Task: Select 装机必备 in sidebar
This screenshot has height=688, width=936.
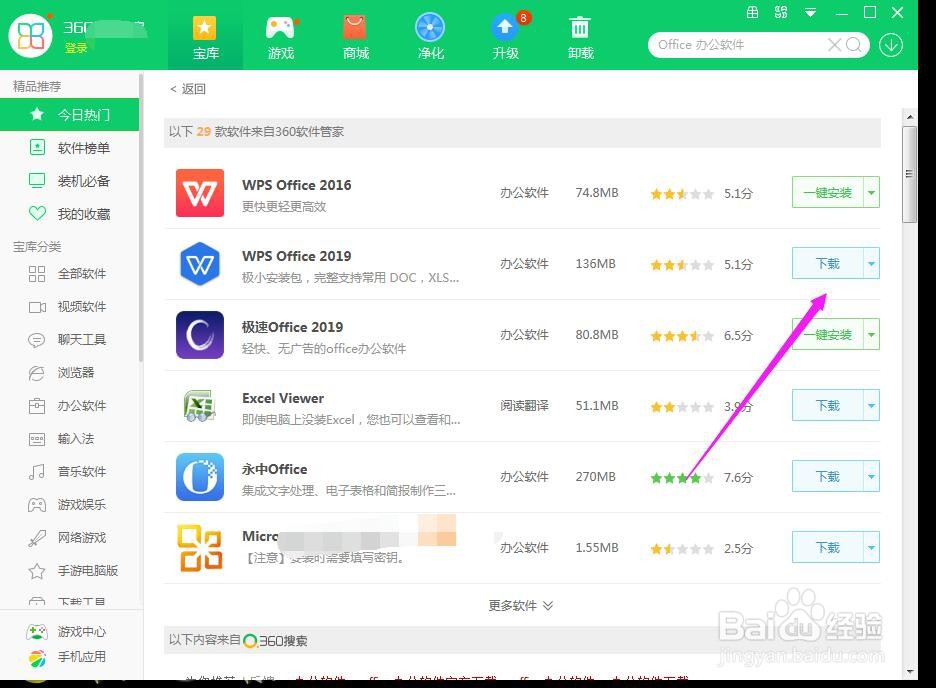Action: tap(69, 181)
